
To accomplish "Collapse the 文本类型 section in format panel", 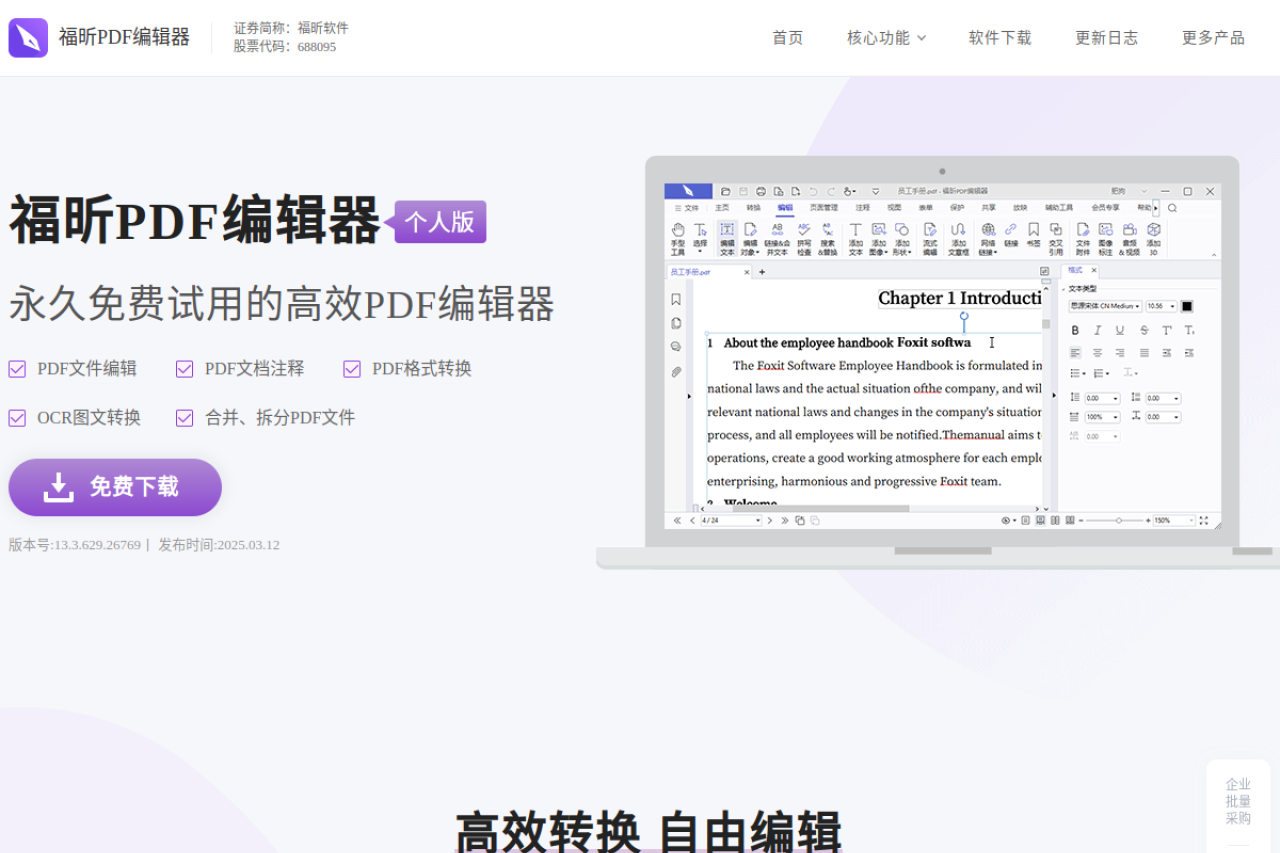I will 1064,289.
